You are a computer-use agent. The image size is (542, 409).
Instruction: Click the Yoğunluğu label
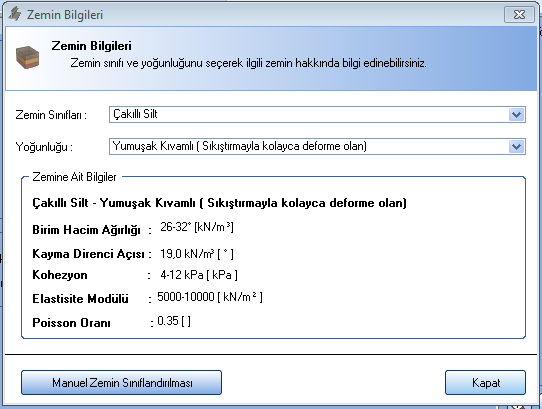click(x=44, y=147)
